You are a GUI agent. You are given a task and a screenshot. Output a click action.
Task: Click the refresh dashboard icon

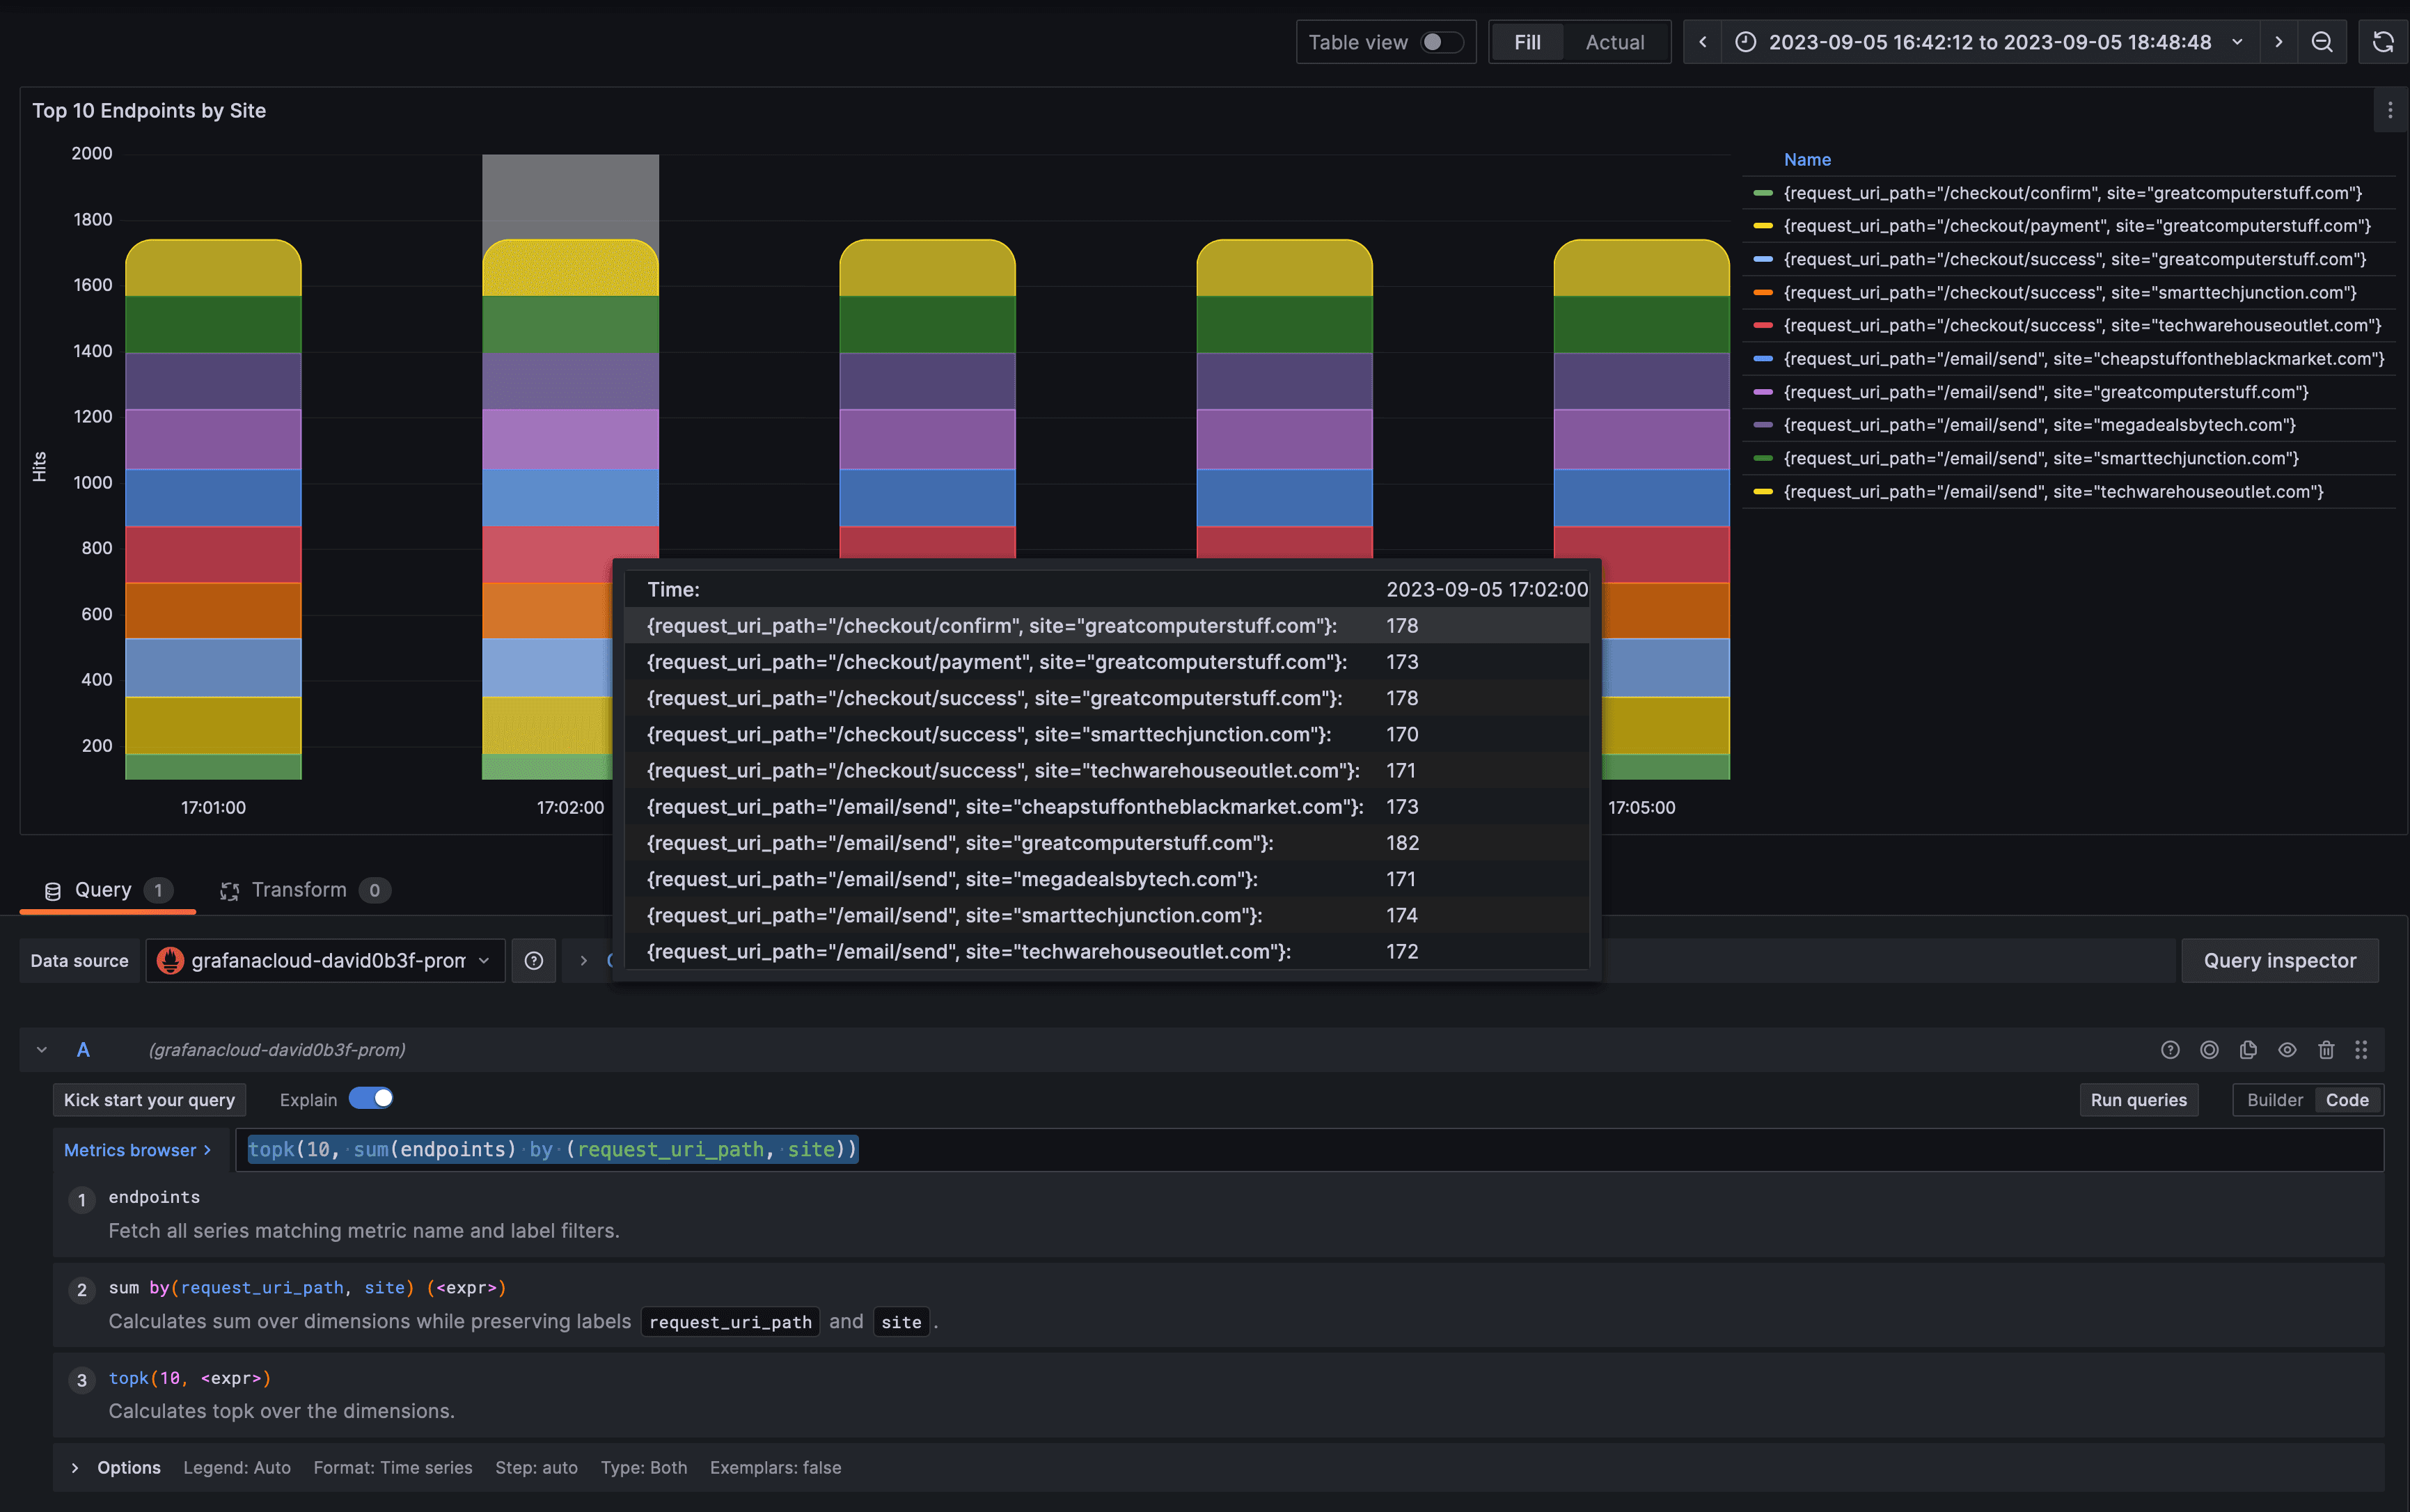point(2383,42)
